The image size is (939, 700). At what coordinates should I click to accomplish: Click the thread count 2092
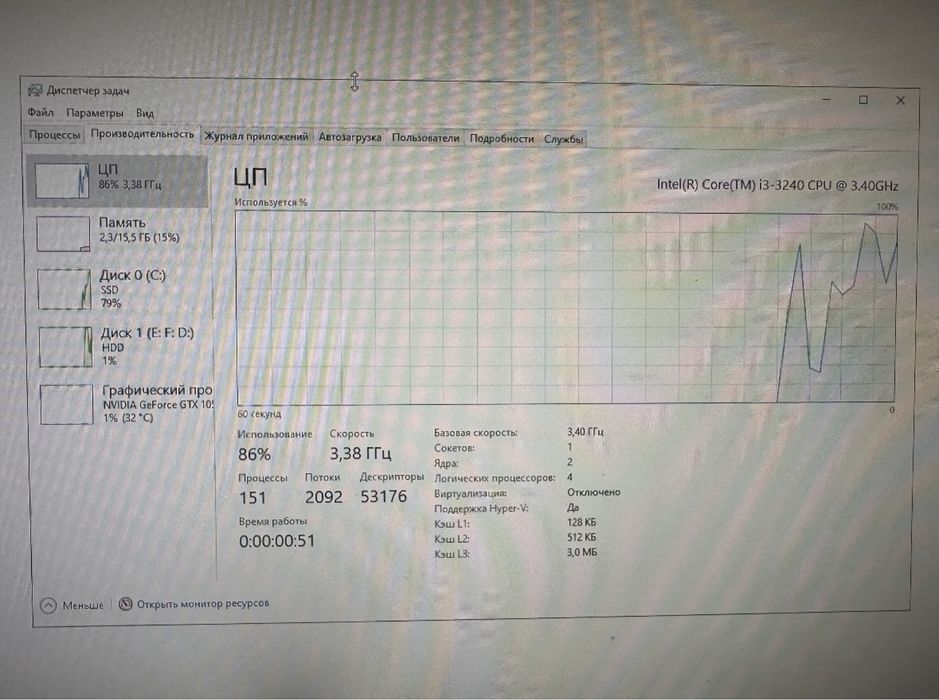(x=324, y=497)
